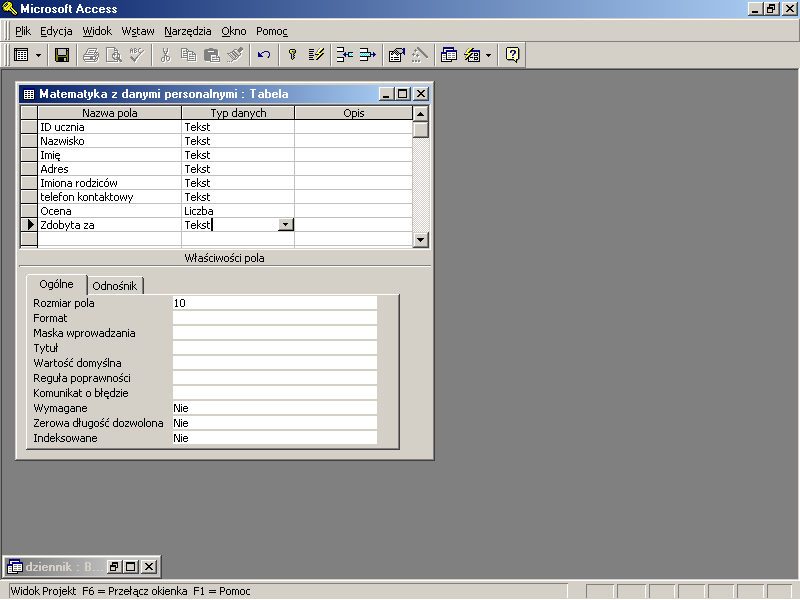The height and width of the screenshot is (600, 800).
Task: Click the Wymagane property field
Action: 274,408
